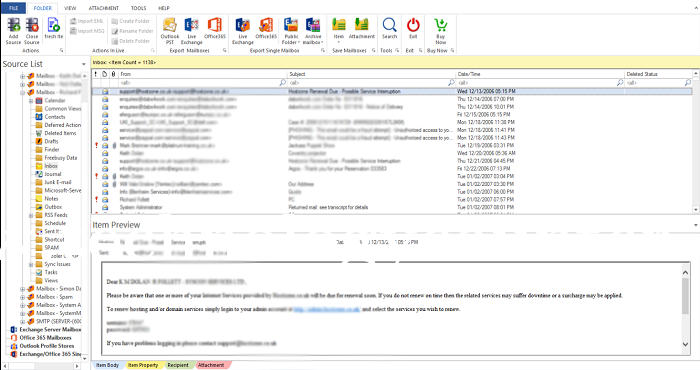
Task: Switch to the Attachment preview tab
Action: [211, 365]
